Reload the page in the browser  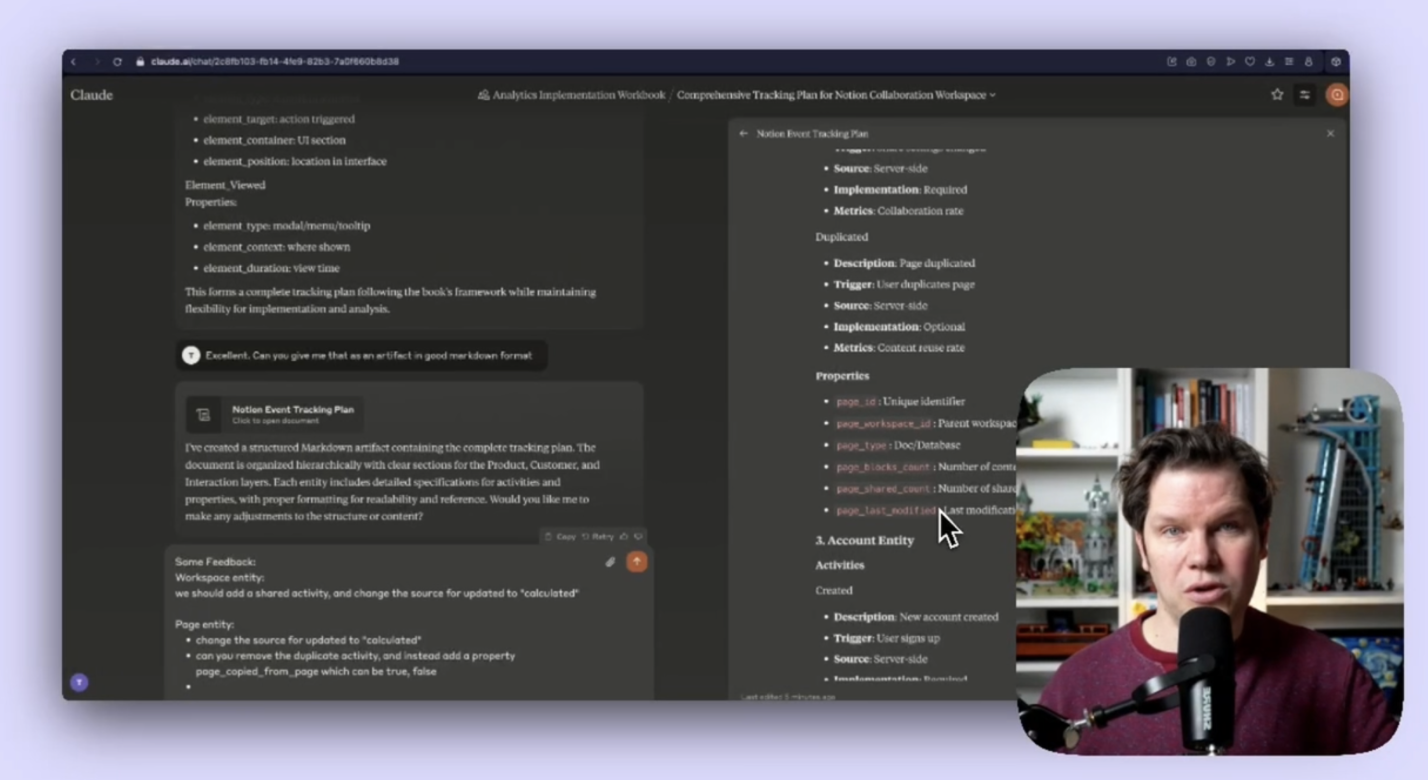coord(117,62)
